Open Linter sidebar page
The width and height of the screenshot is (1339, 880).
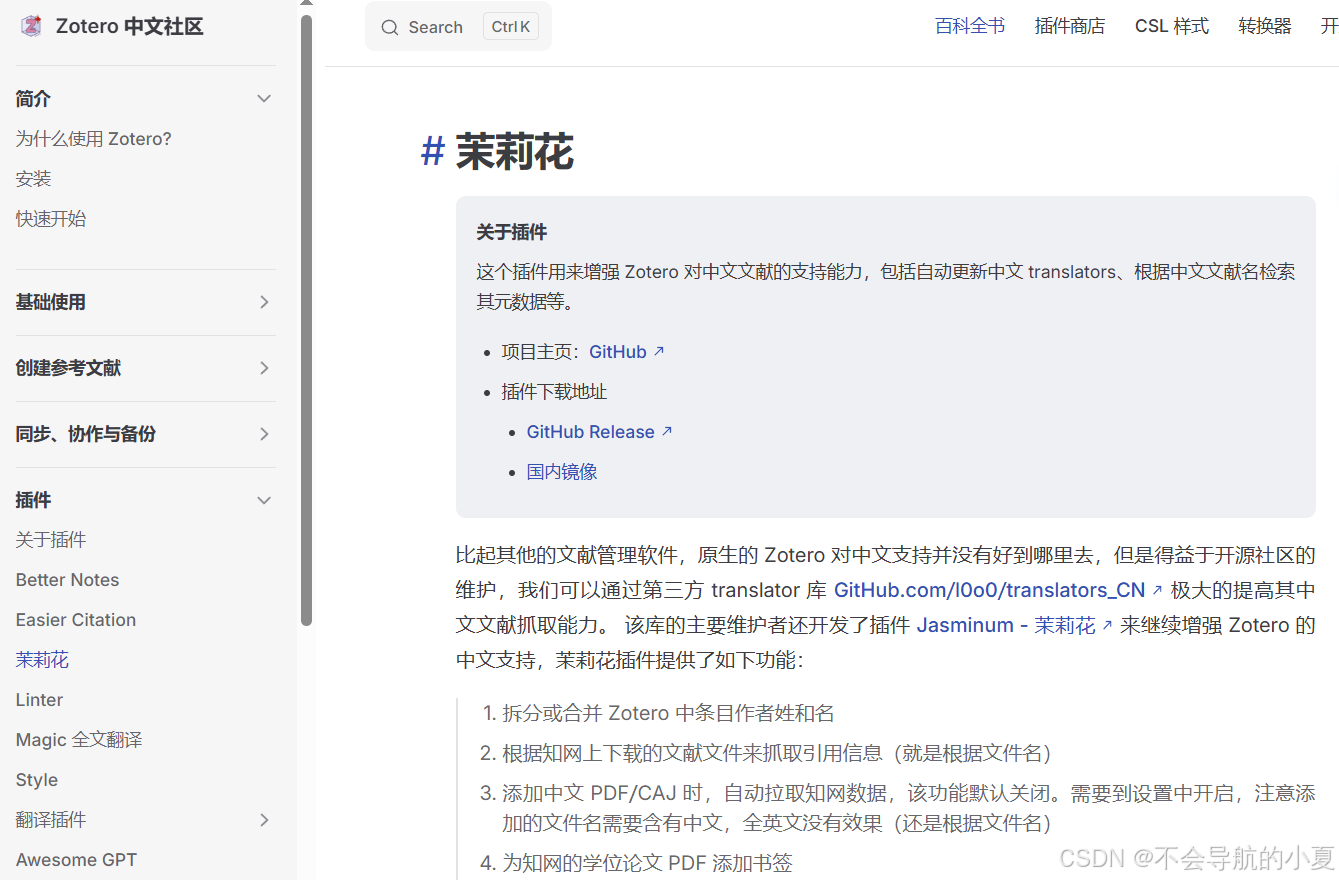click(x=39, y=700)
